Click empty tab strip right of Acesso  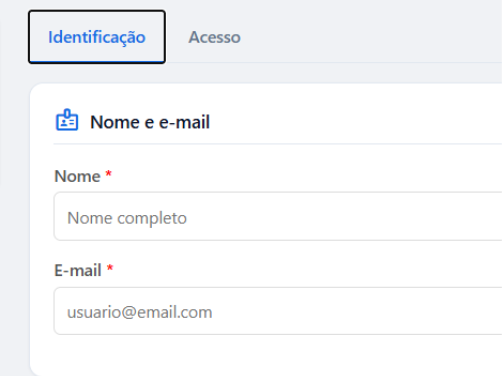(x=367, y=37)
